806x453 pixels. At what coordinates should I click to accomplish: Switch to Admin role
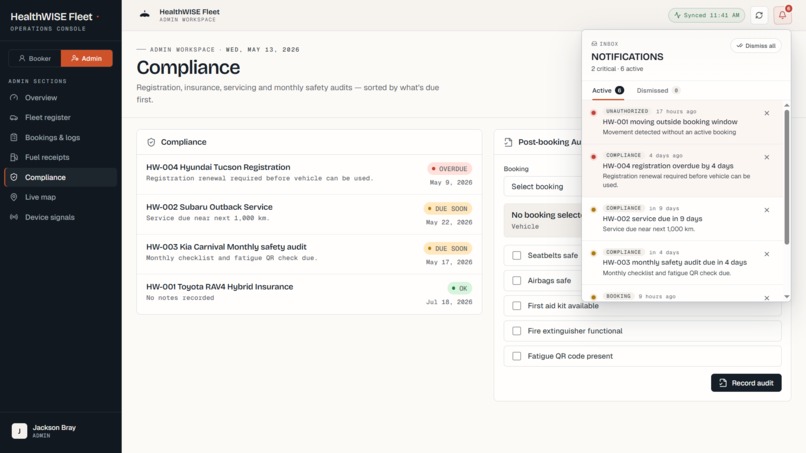pos(86,59)
